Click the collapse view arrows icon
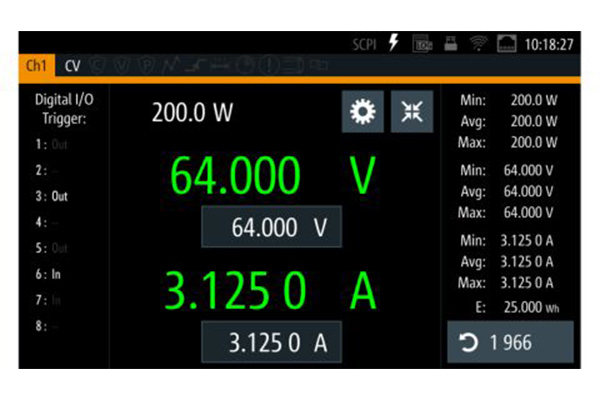Viewport: 600px width, 400px height. (411, 112)
